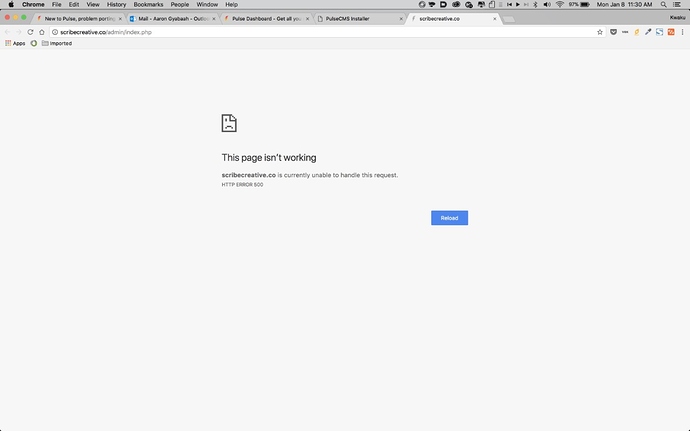Close the PulseCMS Installer tab

(x=398, y=19)
